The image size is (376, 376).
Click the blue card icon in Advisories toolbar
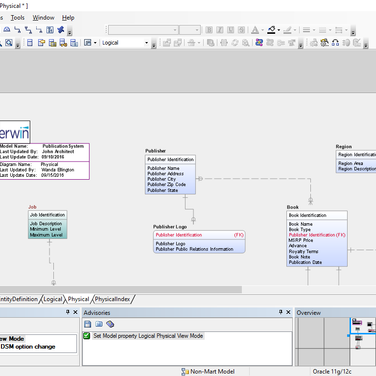[99, 324]
